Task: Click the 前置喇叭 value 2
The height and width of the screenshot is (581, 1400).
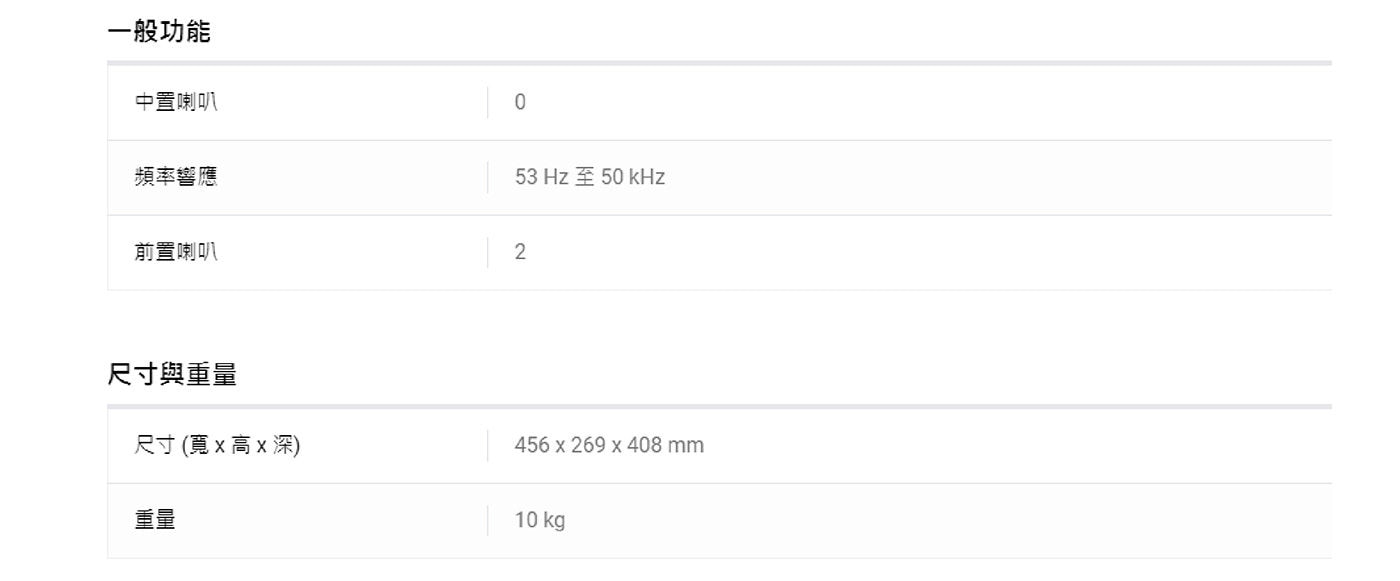Action: tap(520, 252)
